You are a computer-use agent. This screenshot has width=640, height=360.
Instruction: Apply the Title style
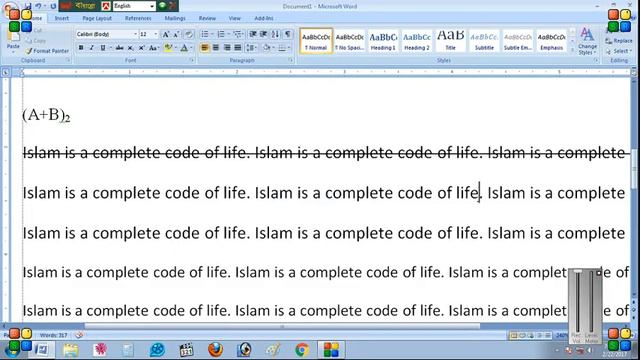pos(451,41)
